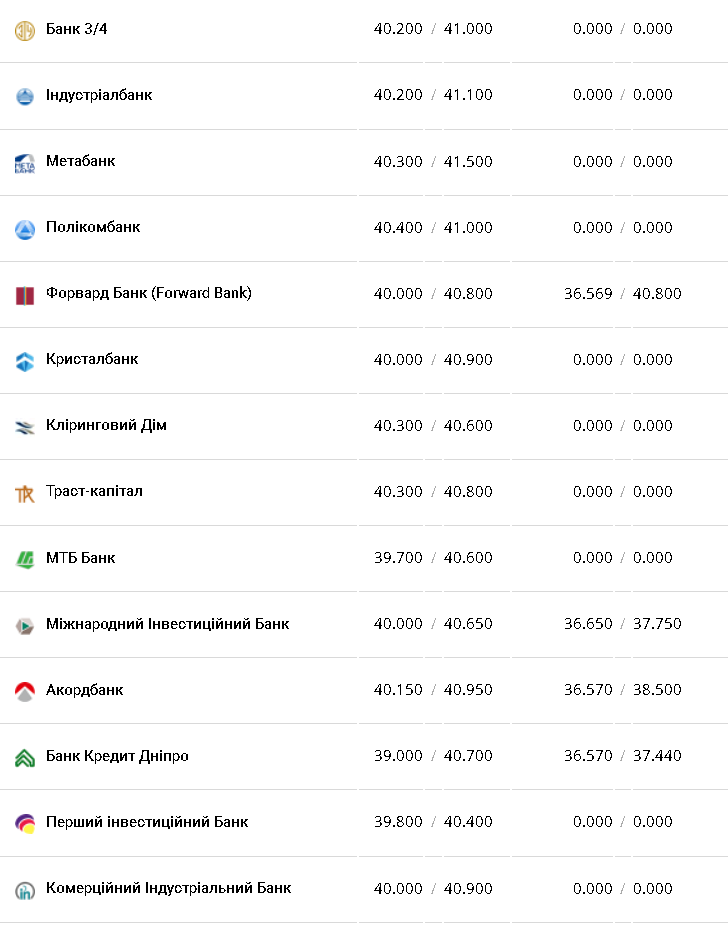
Task: Open the Міжнародний Інвестиційний Банк link
Action: click(x=167, y=624)
